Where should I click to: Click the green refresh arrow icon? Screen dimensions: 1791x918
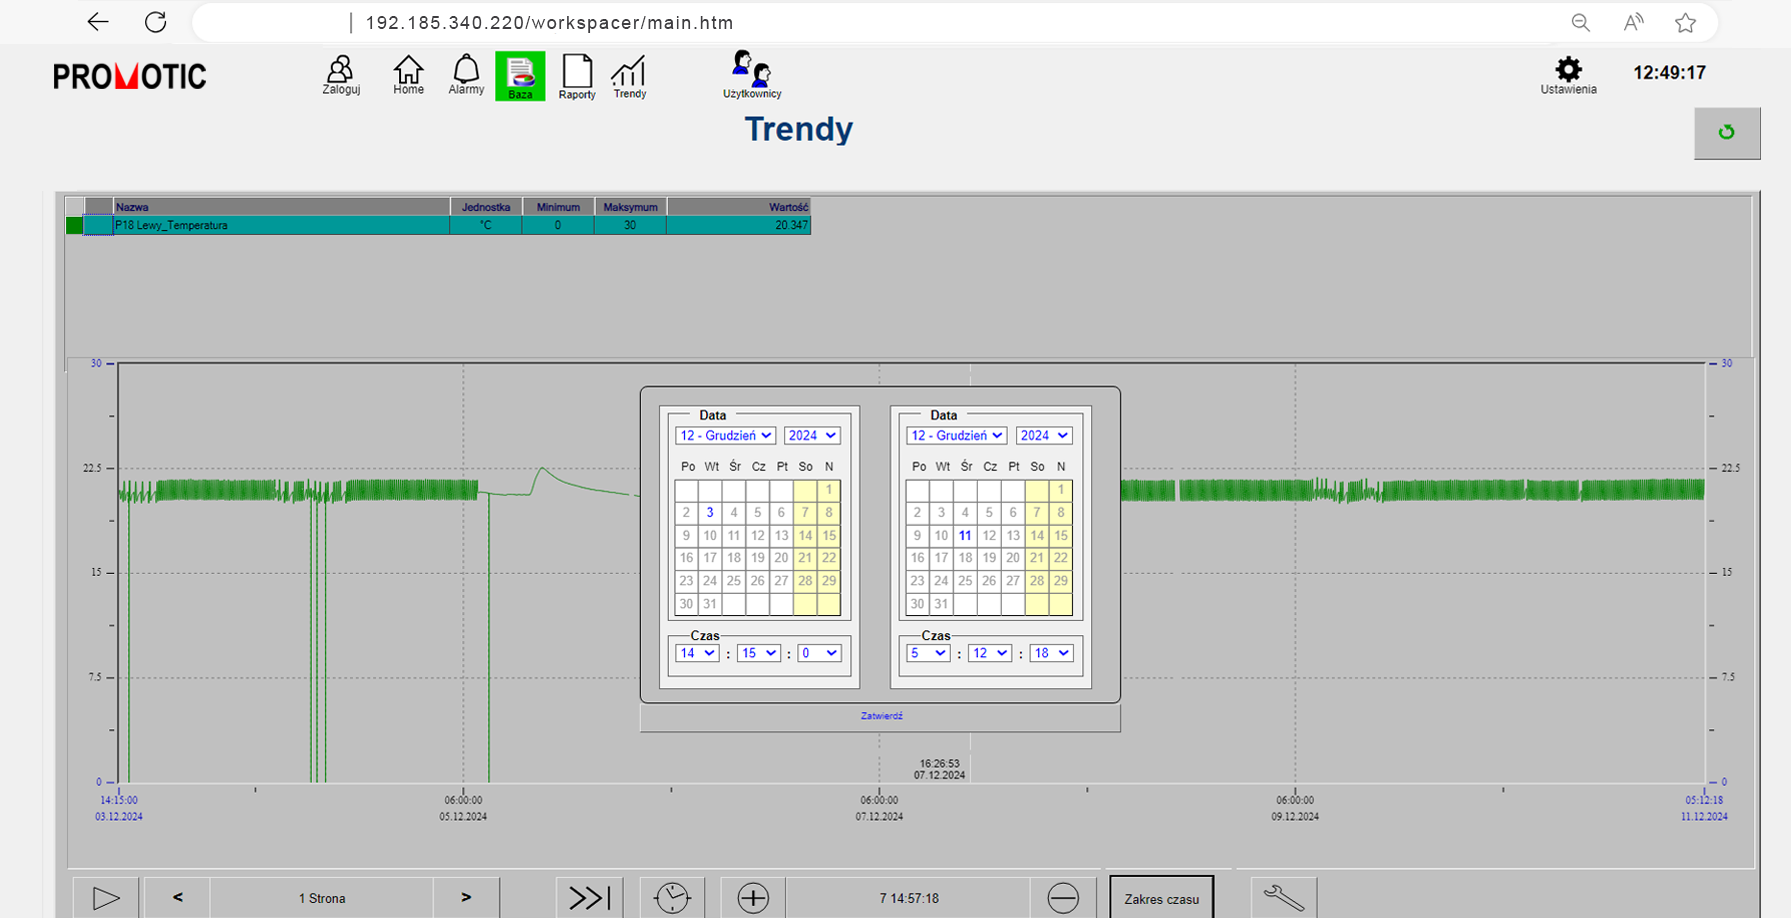pyautogui.click(x=1727, y=132)
